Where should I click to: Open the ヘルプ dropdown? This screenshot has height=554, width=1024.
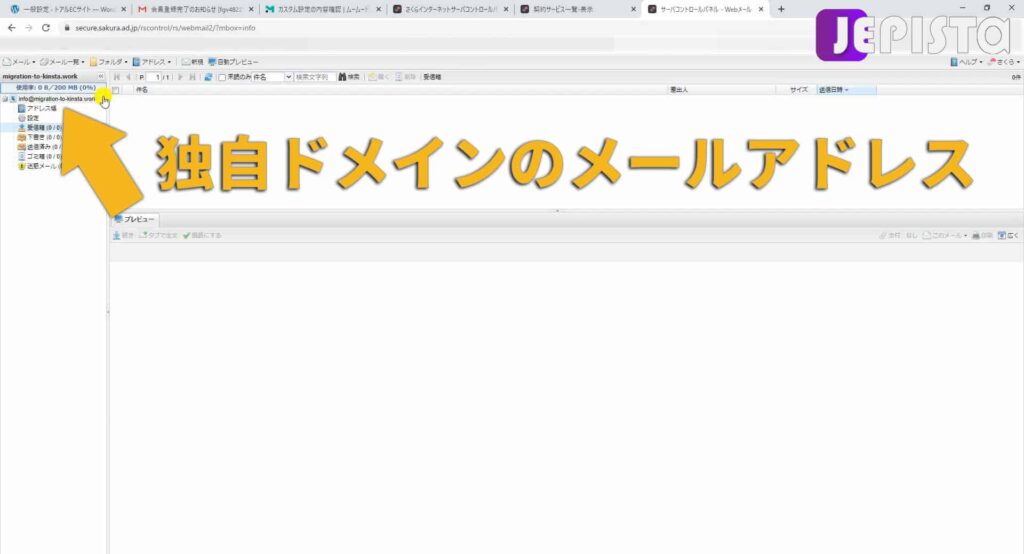pos(966,62)
